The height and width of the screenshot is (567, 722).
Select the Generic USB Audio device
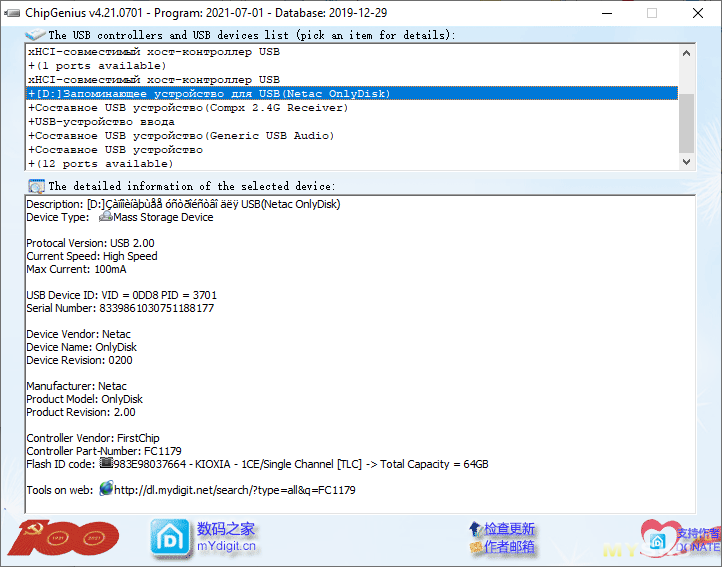pos(181,136)
